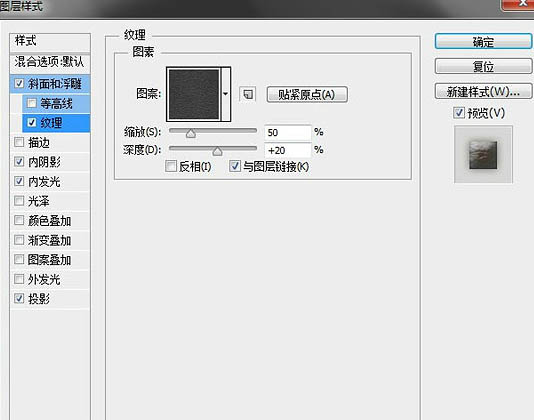Click the depth value input field
Screen dimensions: 534x420
287,150
